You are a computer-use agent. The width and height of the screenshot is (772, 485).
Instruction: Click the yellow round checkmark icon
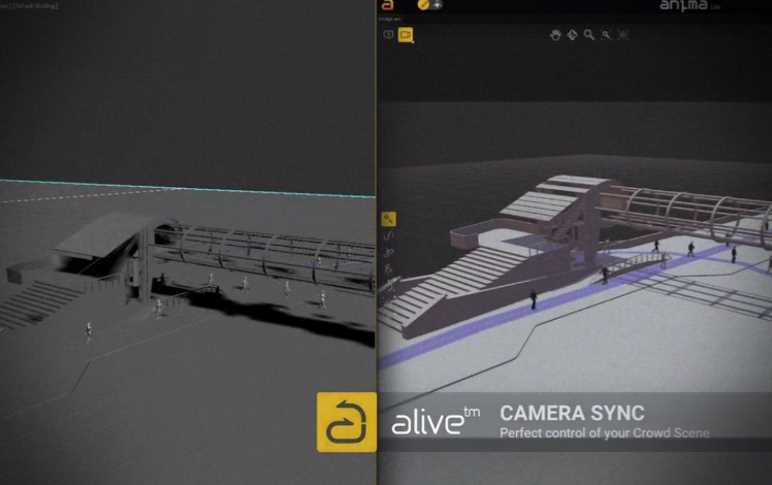click(x=423, y=5)
